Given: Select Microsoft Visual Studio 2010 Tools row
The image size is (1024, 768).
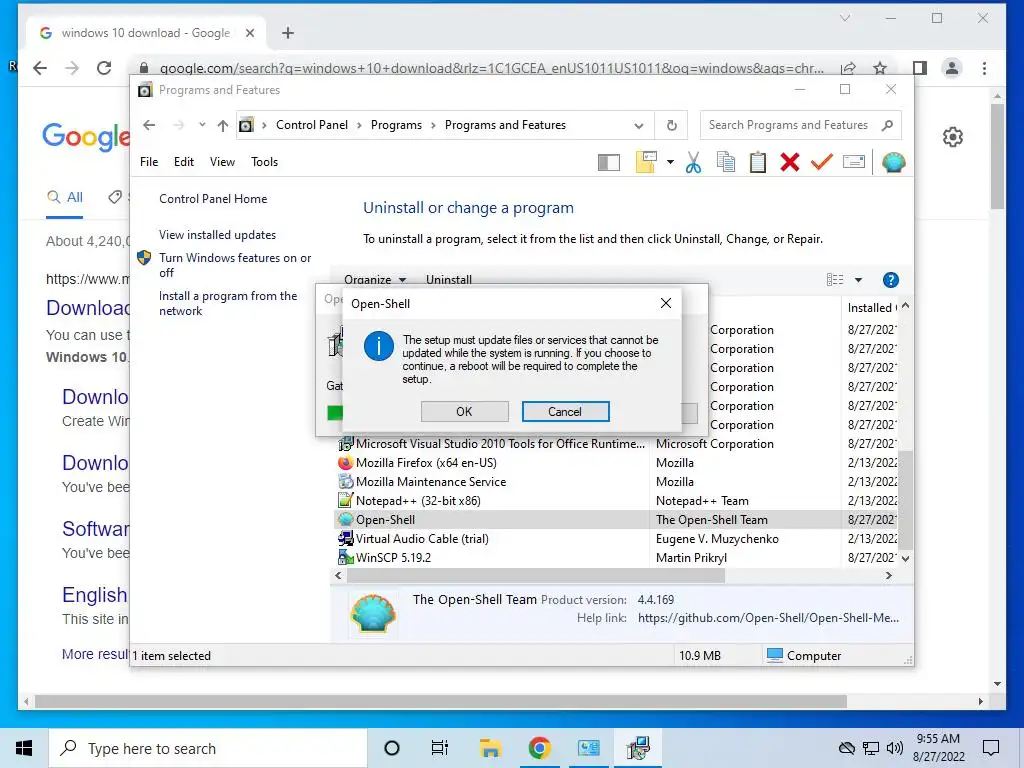Looking at the screenshot, I should (x=618, y=443).
